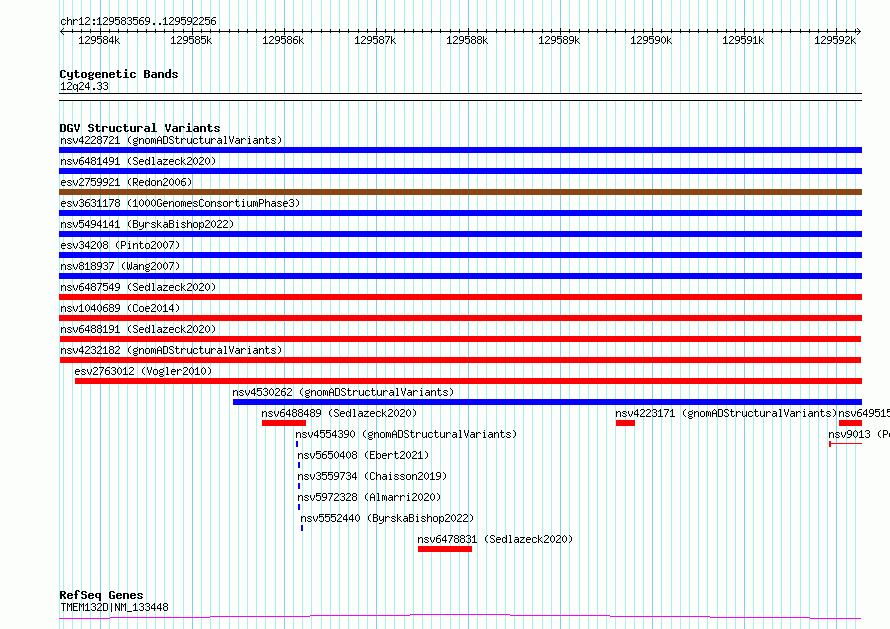Click the nsv4554390 gnomADStructuralVariants label
890x629 pixels.
(406, 434)
